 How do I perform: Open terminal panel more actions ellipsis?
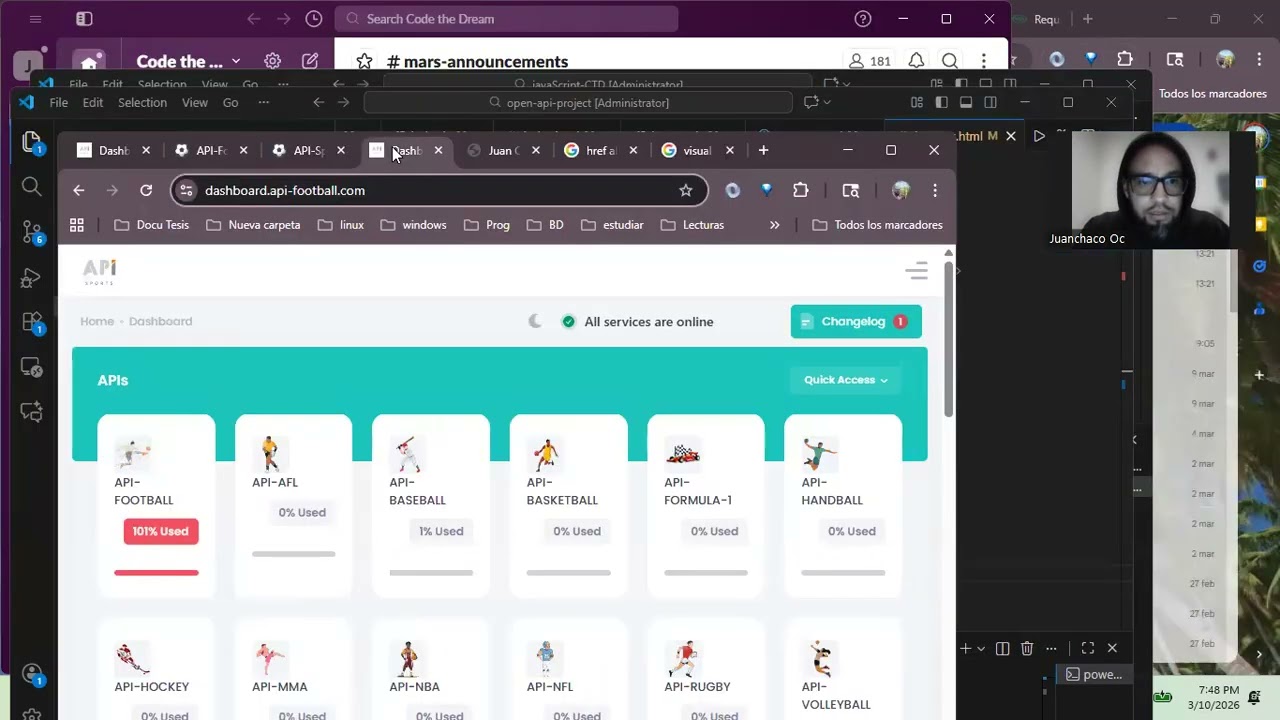coord(1051,648)
